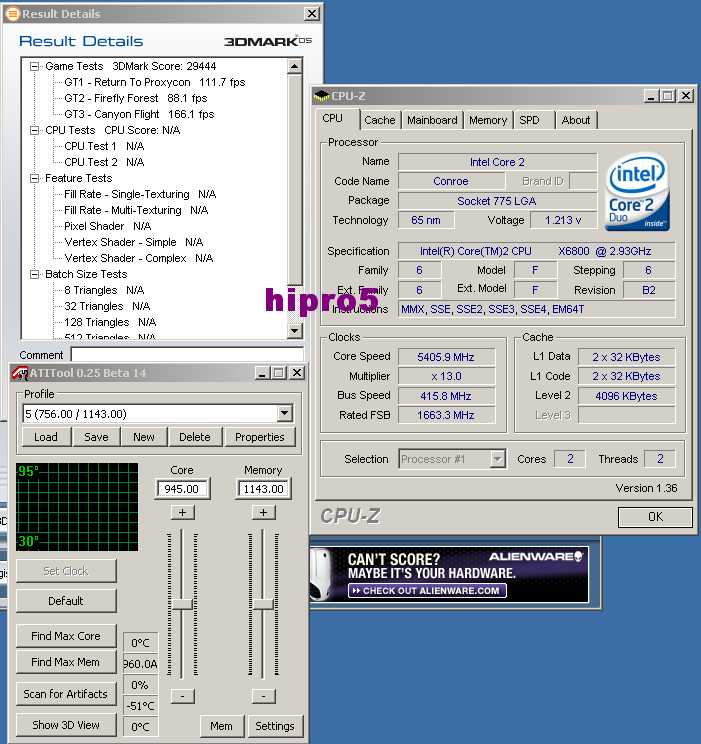Click Find Max Mem button
701x744 pixels.
coord(66,662)
